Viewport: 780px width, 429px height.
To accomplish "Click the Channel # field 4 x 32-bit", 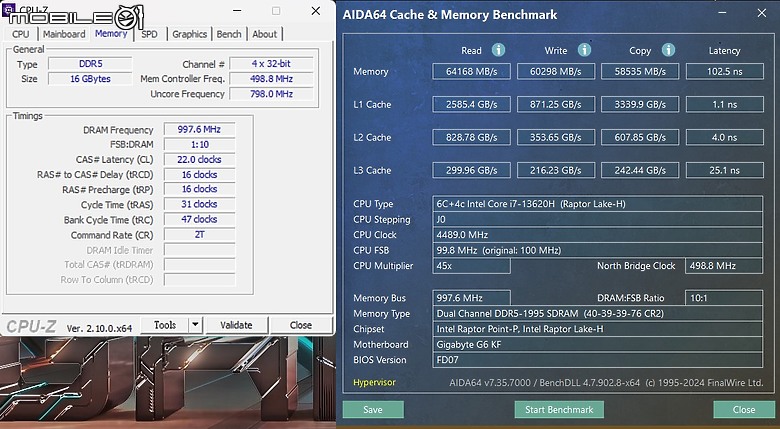I will (271, 64).
